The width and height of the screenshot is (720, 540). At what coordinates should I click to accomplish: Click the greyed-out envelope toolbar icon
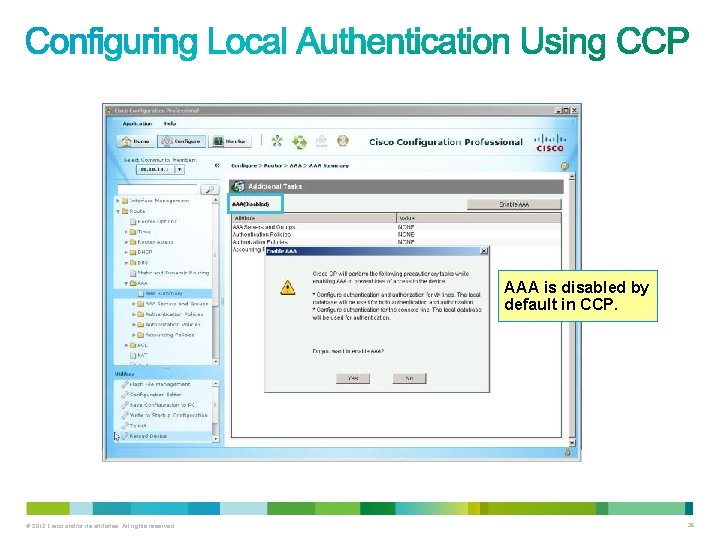point(321,141)
